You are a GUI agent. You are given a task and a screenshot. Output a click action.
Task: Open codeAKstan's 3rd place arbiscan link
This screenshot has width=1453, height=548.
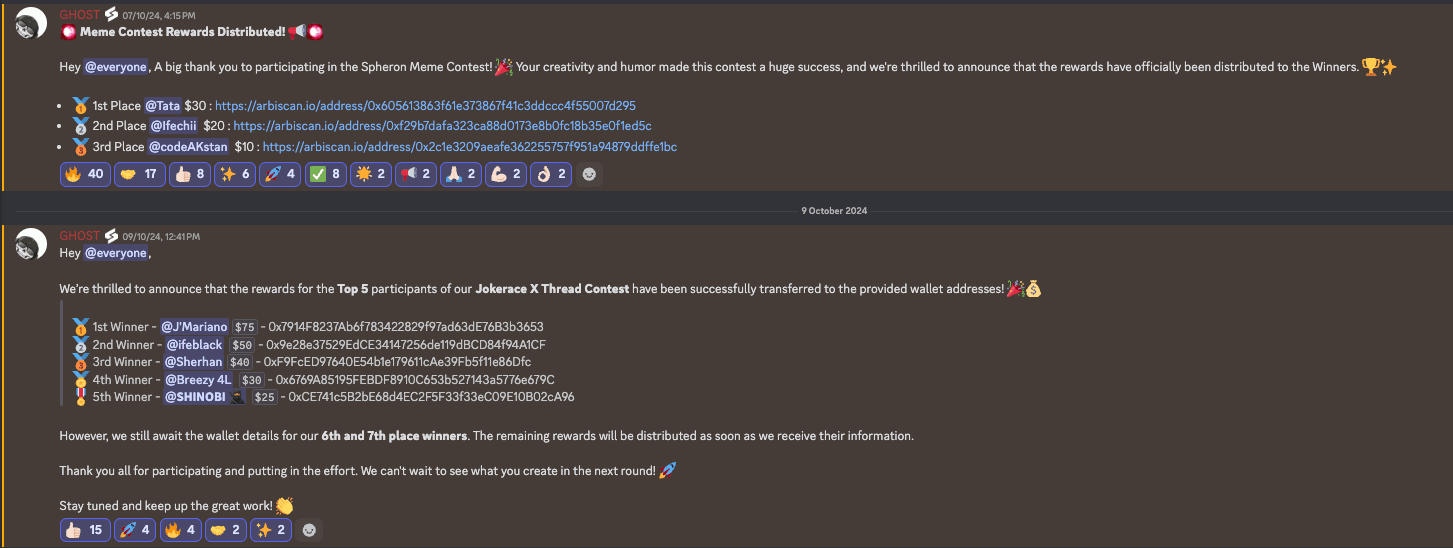pyautogui.click(x=470, y=147)
